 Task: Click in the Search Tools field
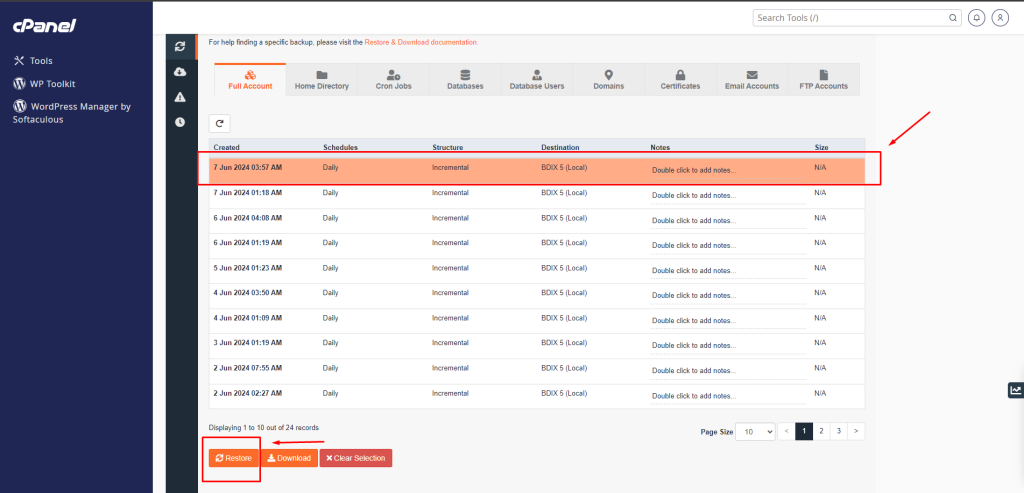(850, 18)
